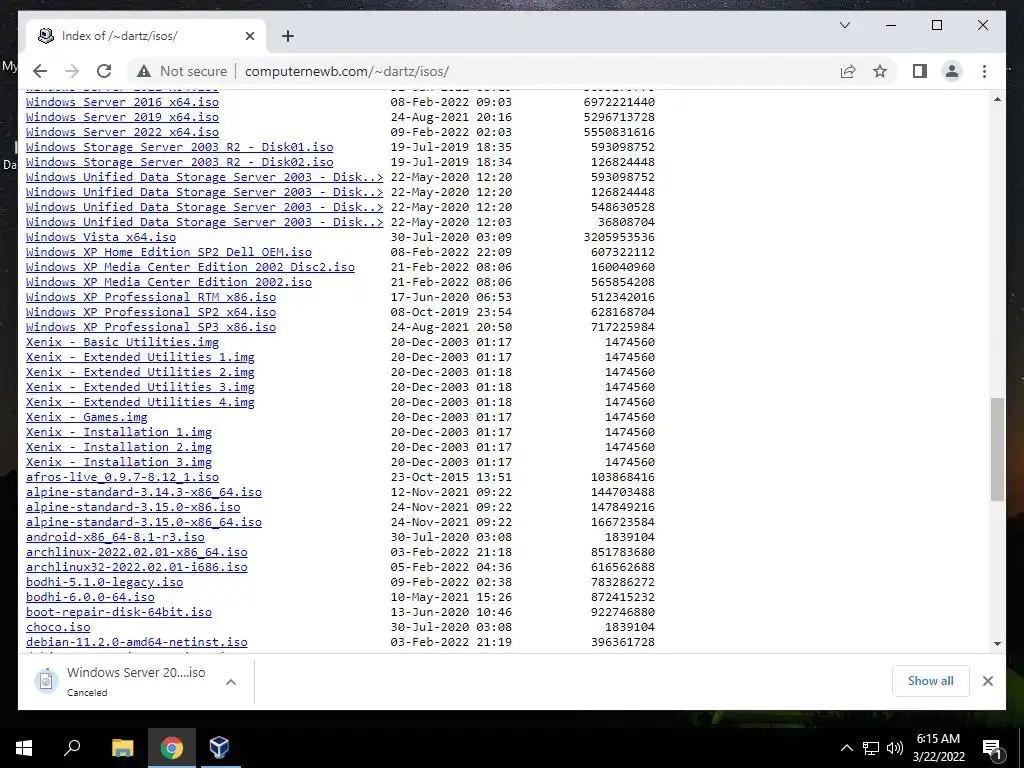Viewport: 1024px width, 768px height.
Task: Select the Index of /~dartz/isos/ tab
Action: coord(146,36)
